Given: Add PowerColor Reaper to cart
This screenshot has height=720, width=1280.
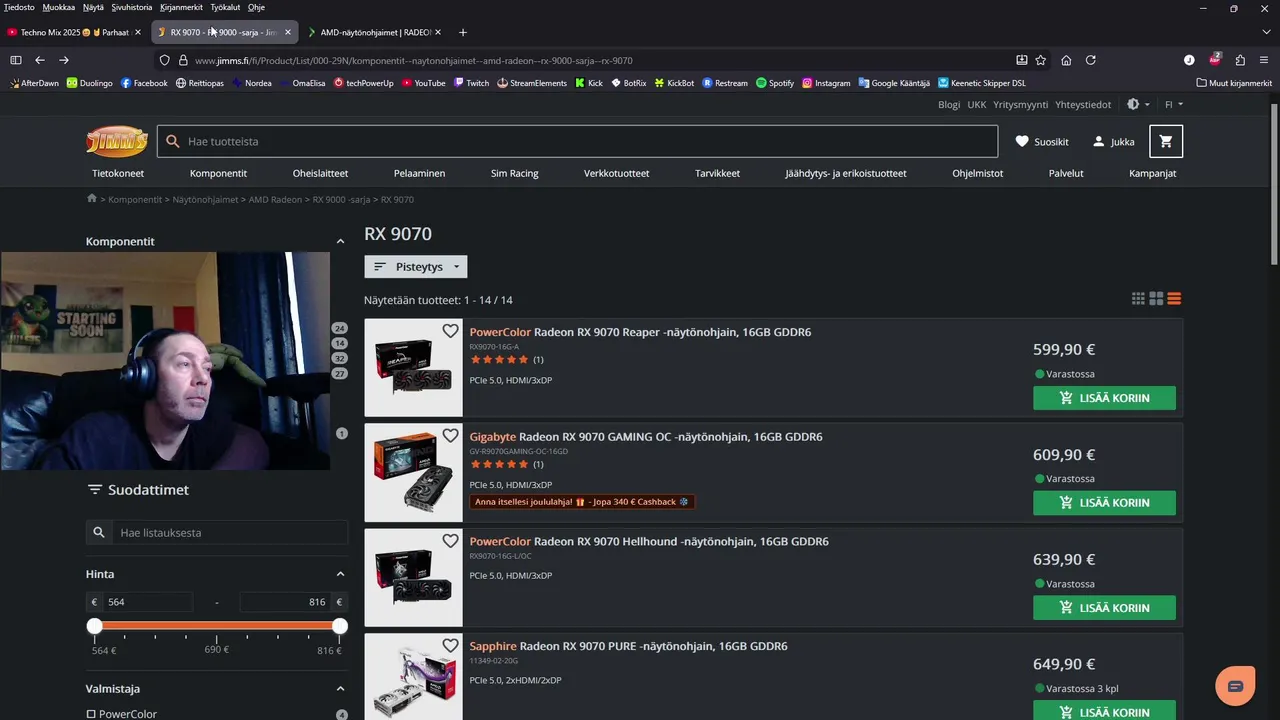Looking at the screenshot, I should pos(1104,398).
